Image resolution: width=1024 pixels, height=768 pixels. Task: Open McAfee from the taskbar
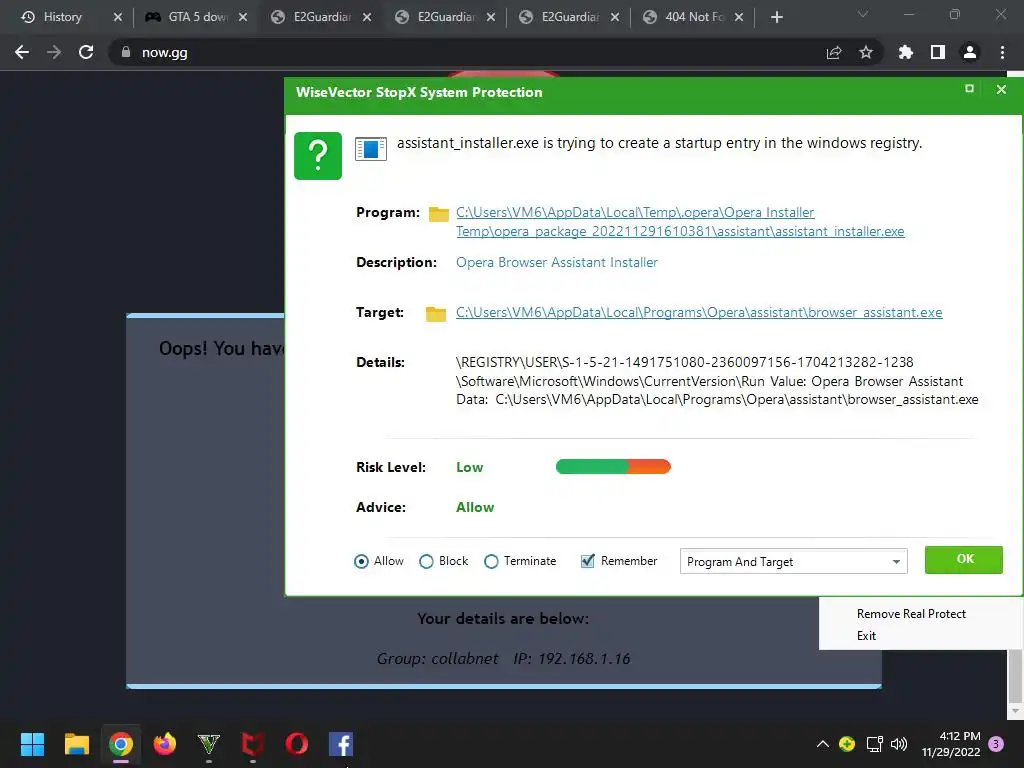pyautogui.click(x=253, y=744)
